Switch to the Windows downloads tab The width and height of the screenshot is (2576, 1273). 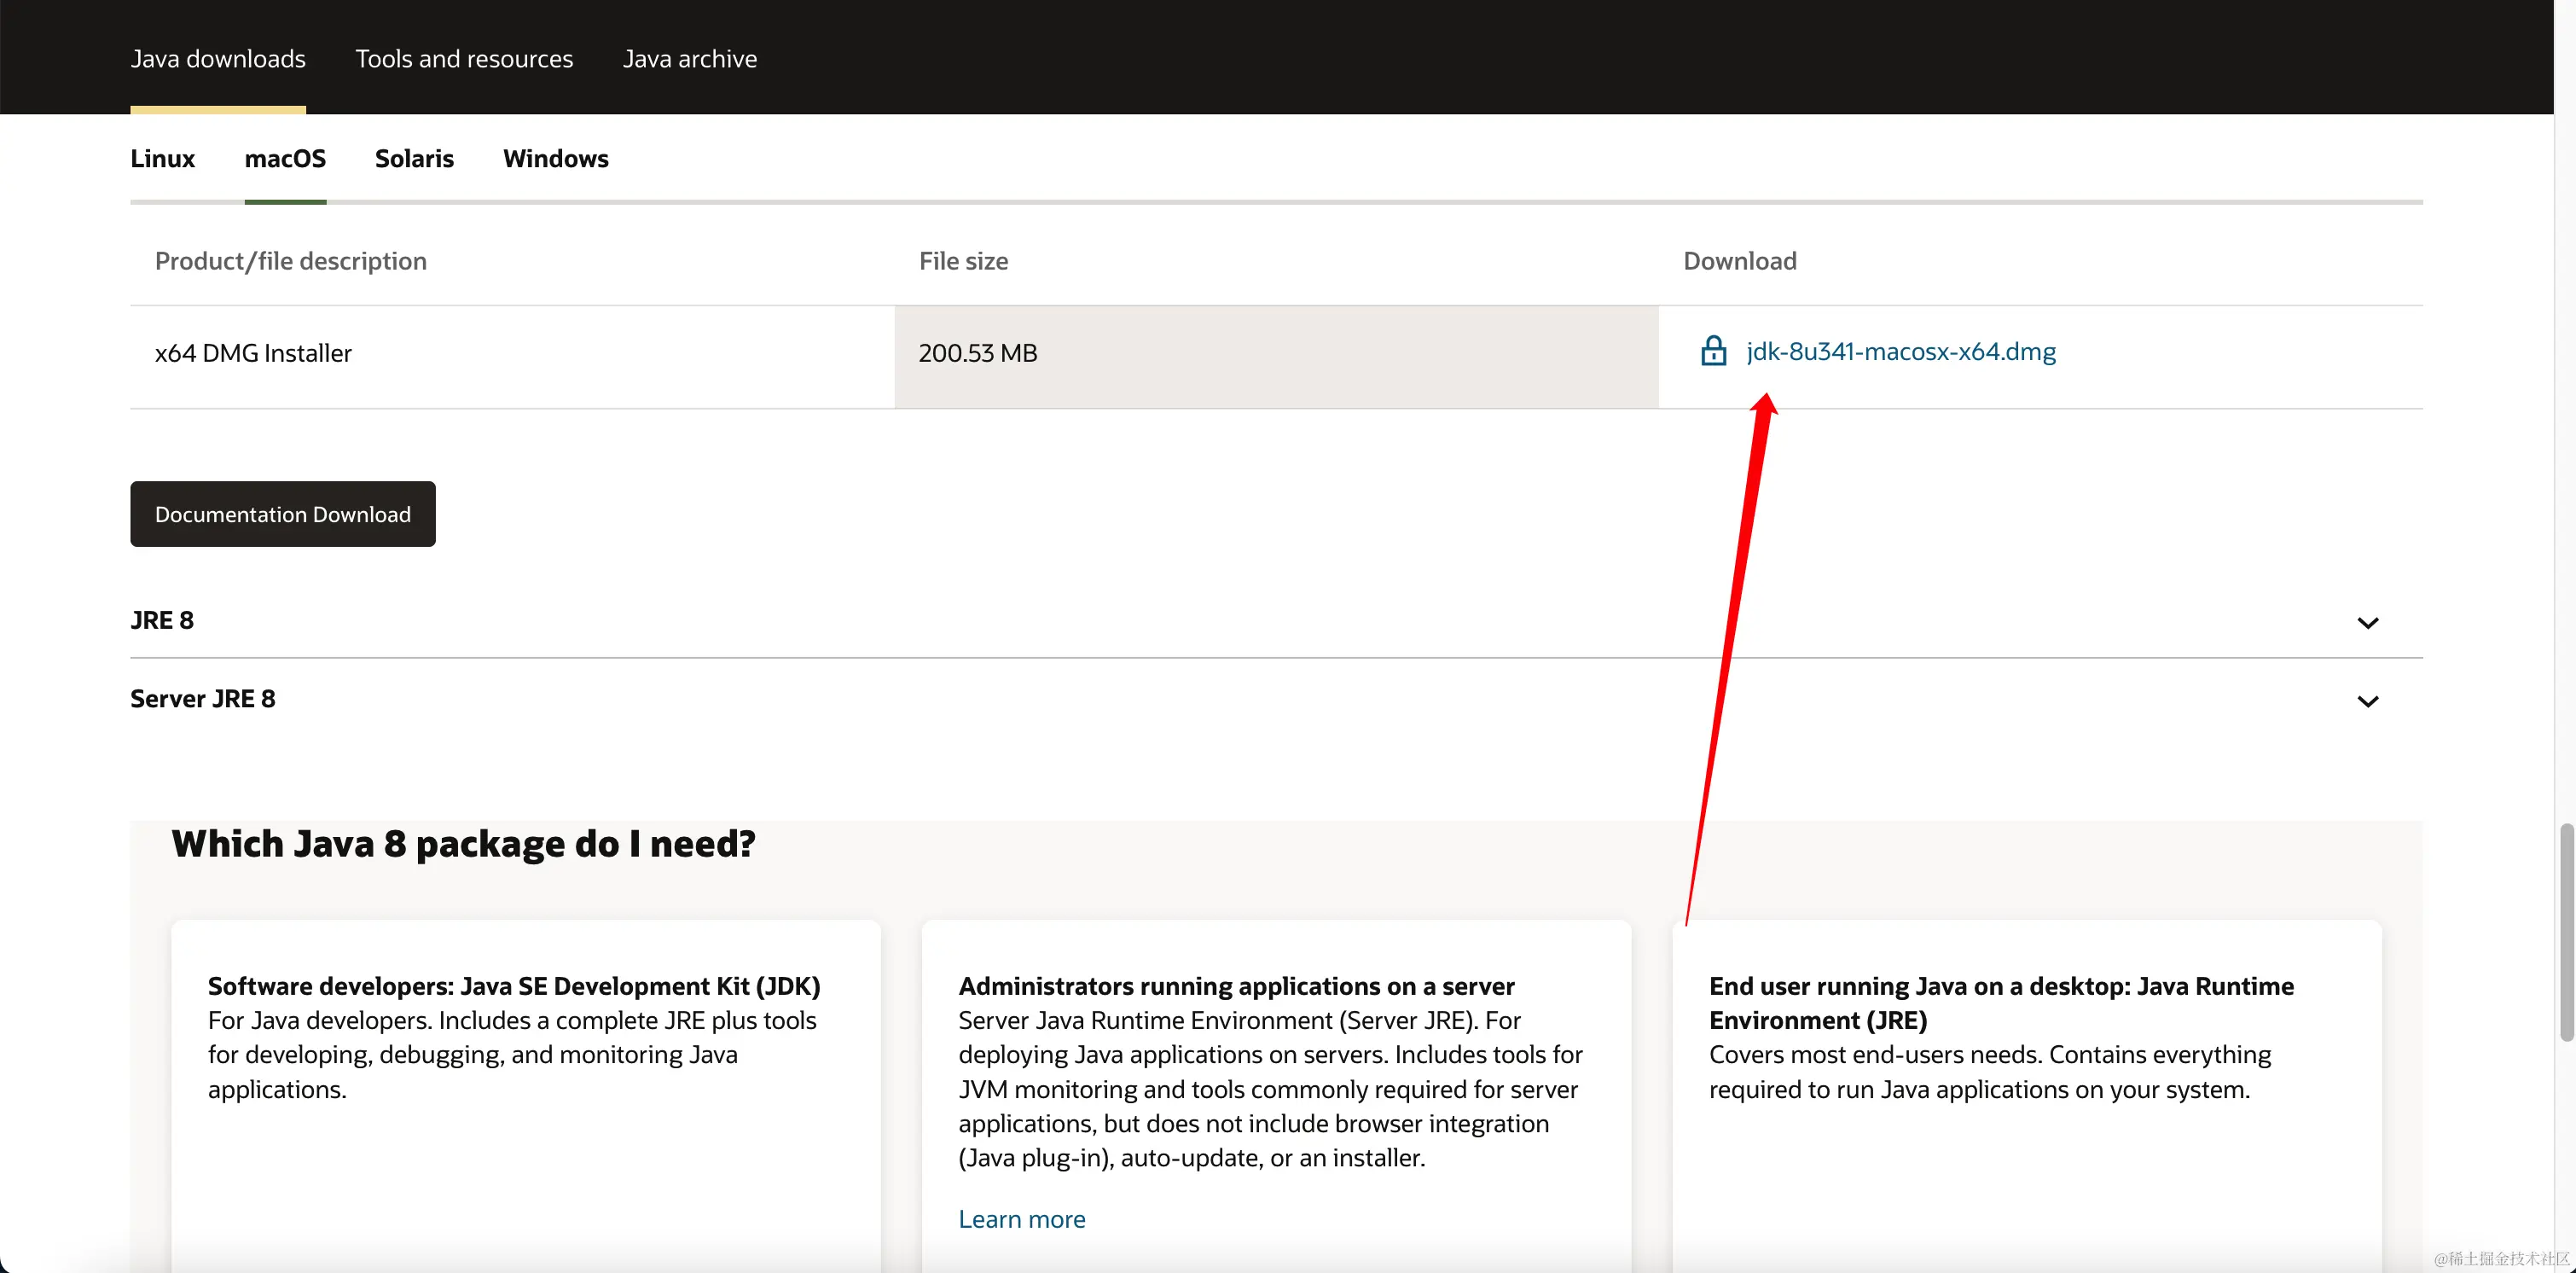point(555,159)
